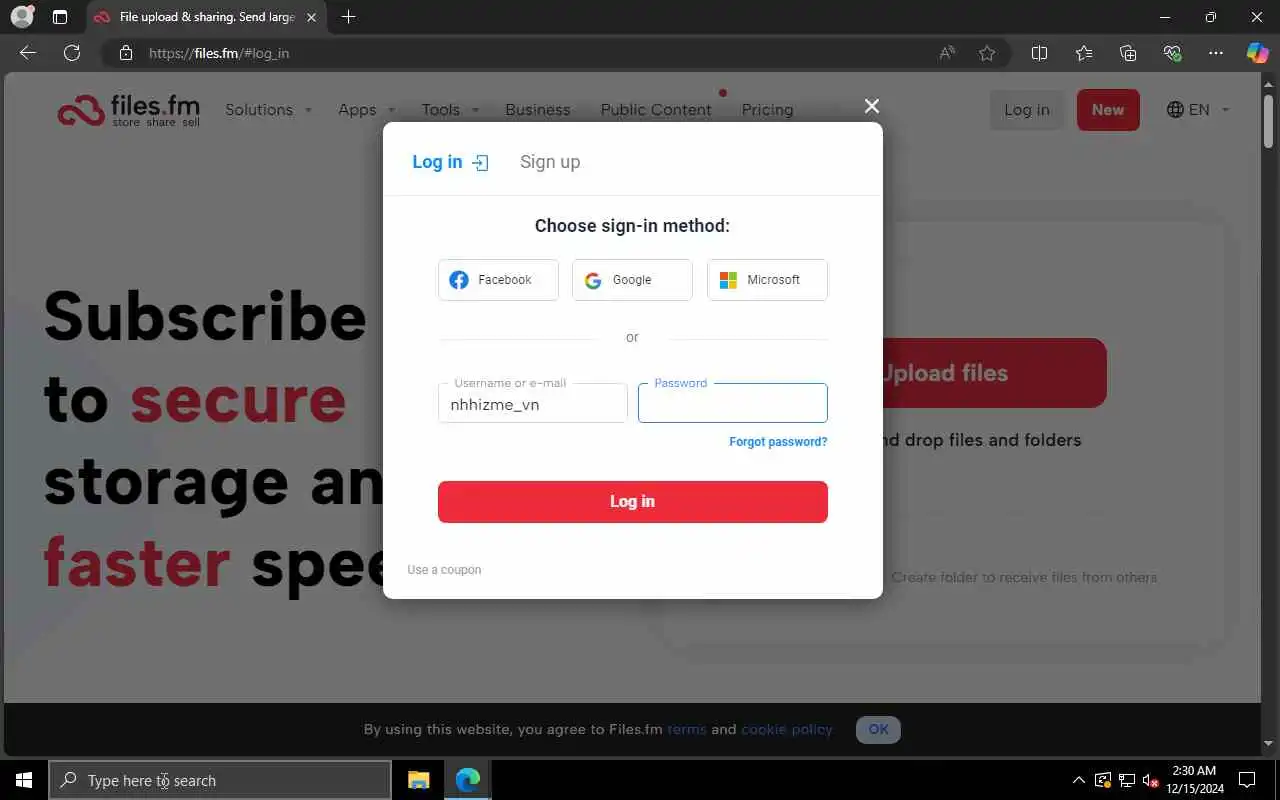This screenshot has width=1280, height=800.
Task: Open split screen view
Action: pos(1039,53)
